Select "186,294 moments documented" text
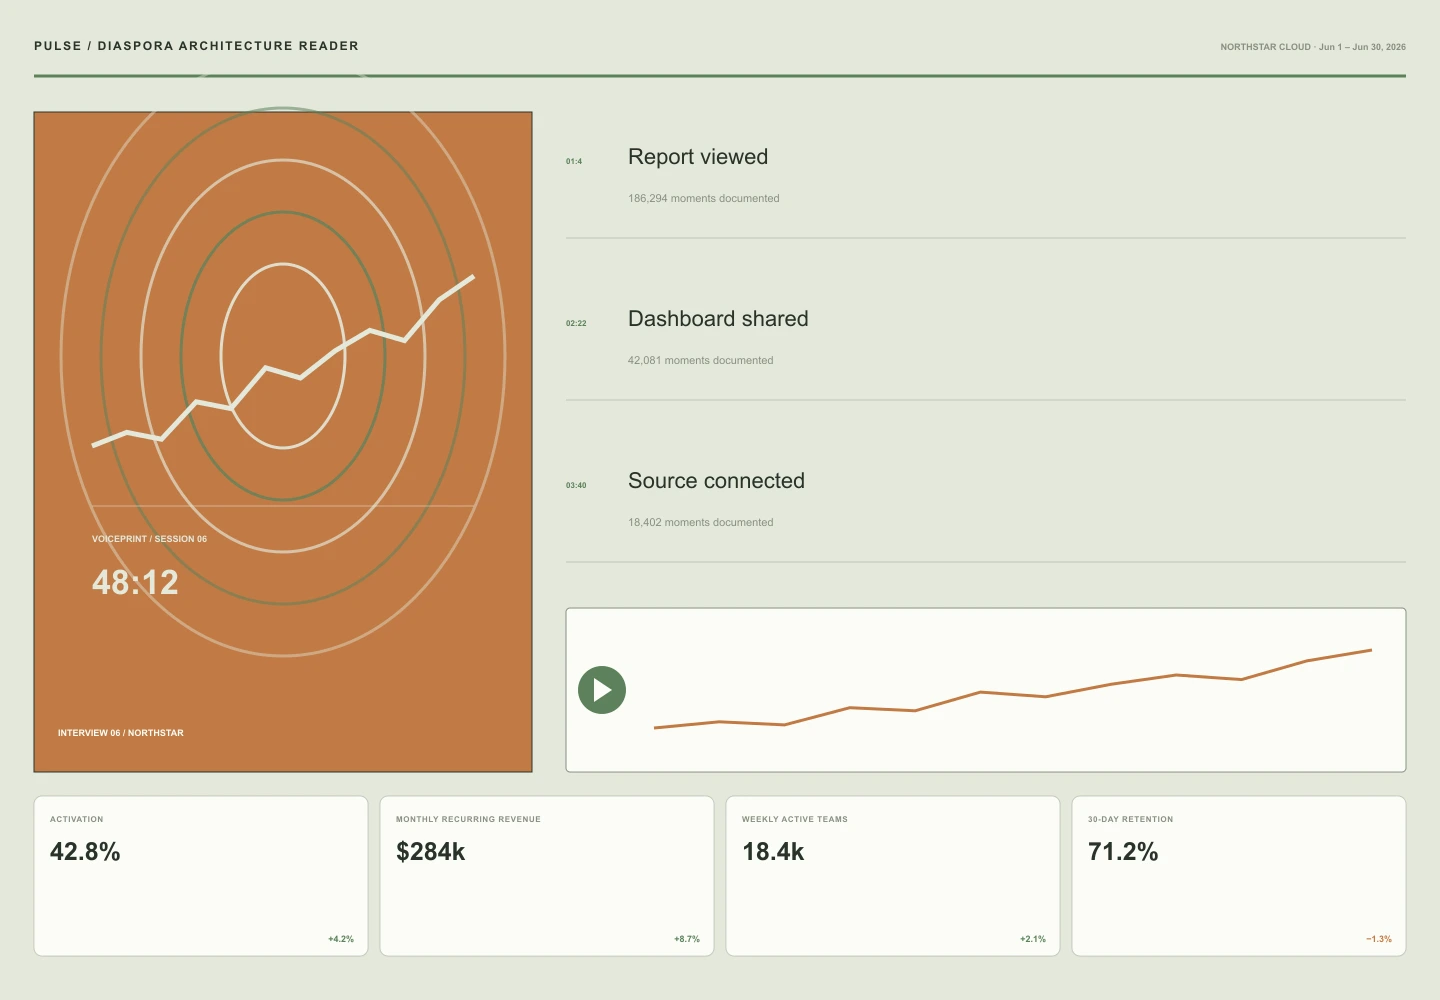The image size is (1440, 1000). point(704,198)
